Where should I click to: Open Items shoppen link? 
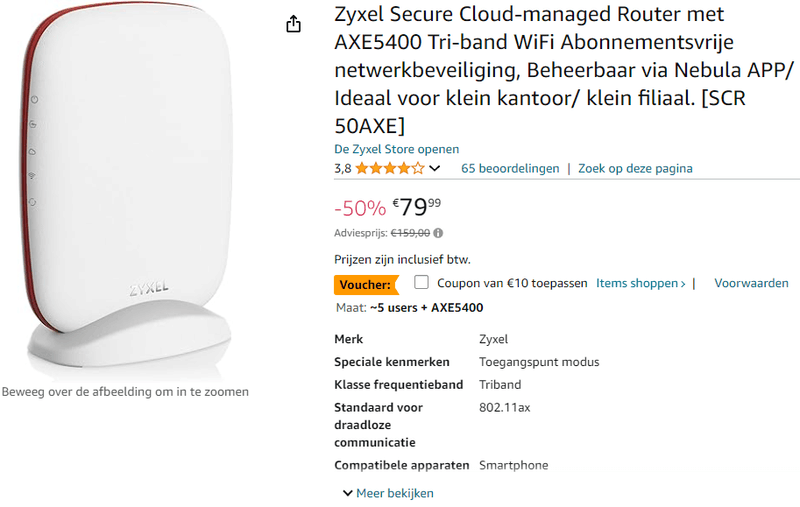point(641,284)
